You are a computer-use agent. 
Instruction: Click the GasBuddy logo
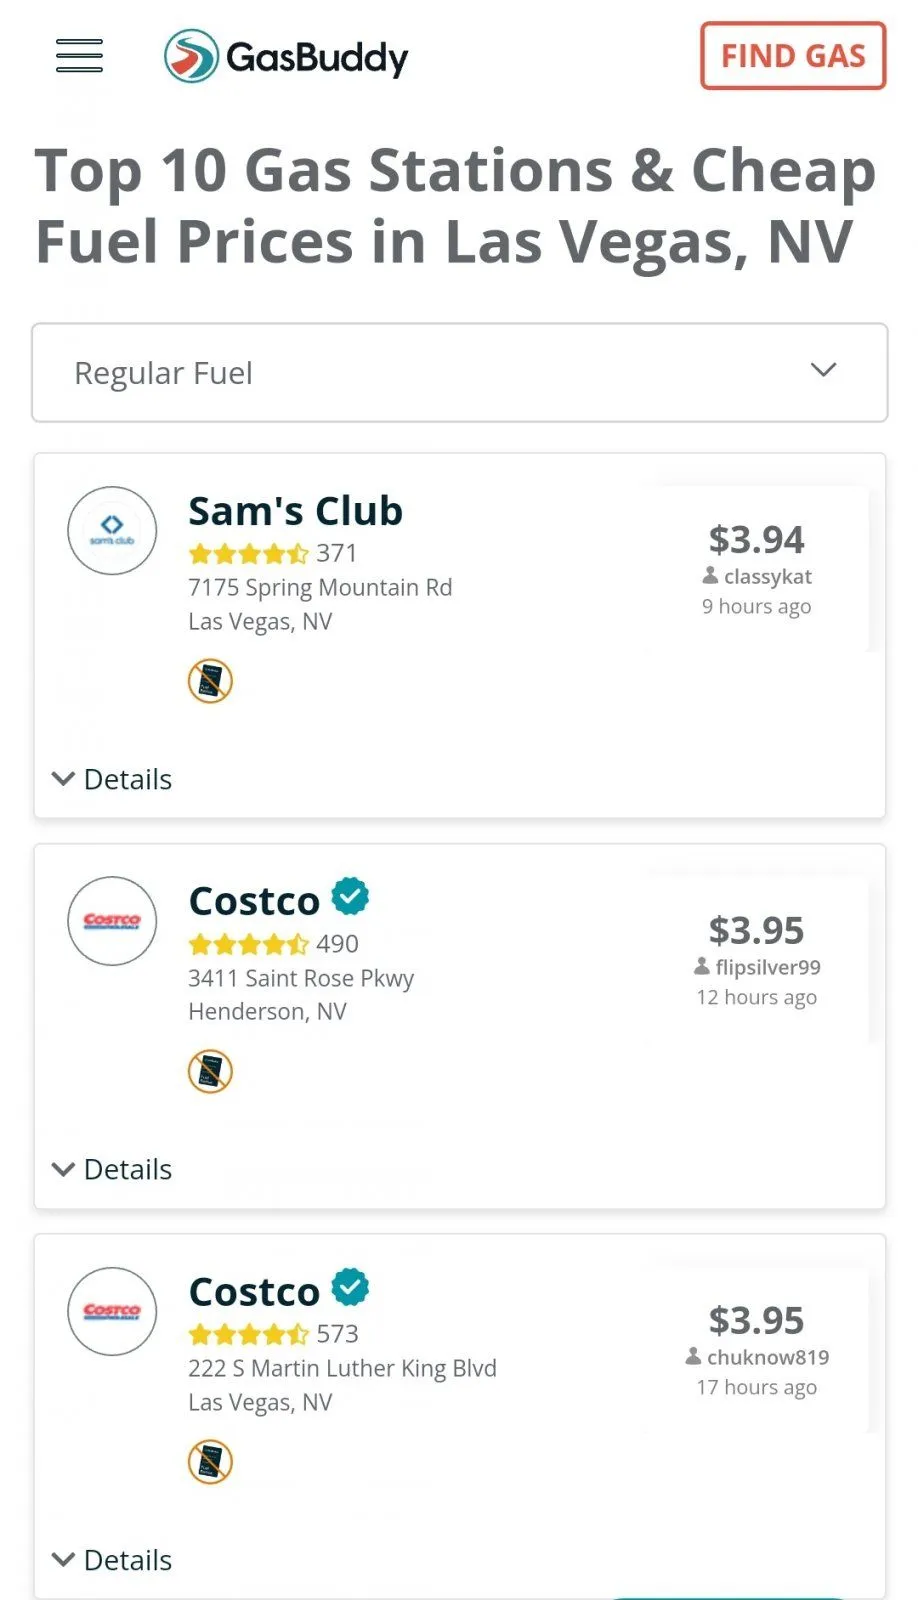click(287, 56)
